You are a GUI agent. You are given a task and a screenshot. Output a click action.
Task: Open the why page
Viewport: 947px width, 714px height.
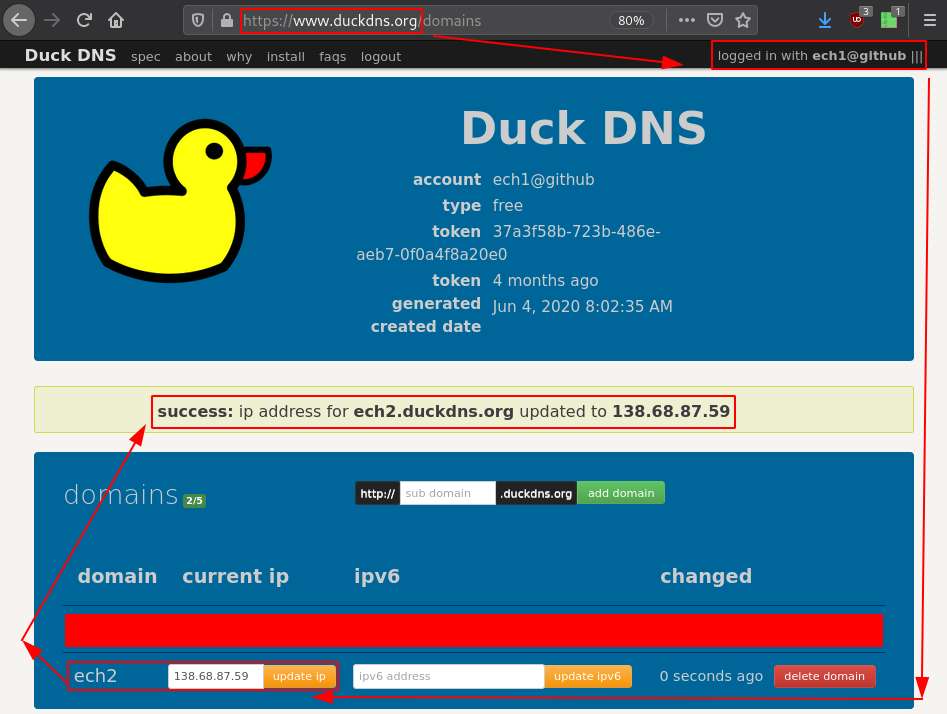tap(239, 57)
